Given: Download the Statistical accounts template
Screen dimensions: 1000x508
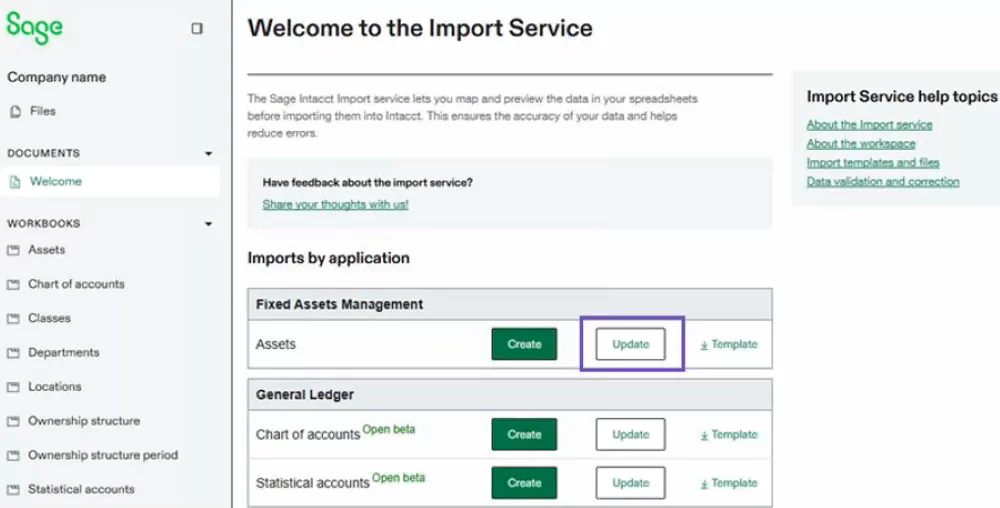Looking at the screenshot, I should click(x=728, y=483).
